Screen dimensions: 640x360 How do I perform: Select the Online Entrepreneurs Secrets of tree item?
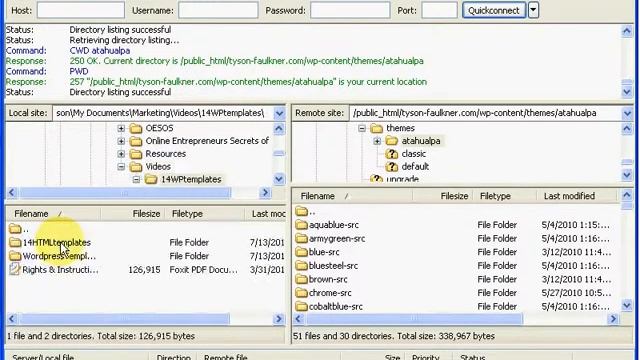click(207, 141)
